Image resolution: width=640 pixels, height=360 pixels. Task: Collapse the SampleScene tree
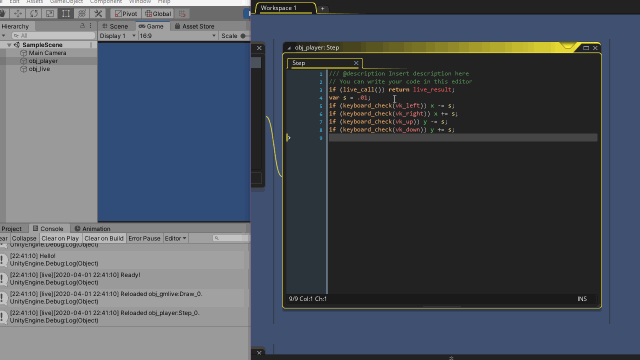pos(9,45)
